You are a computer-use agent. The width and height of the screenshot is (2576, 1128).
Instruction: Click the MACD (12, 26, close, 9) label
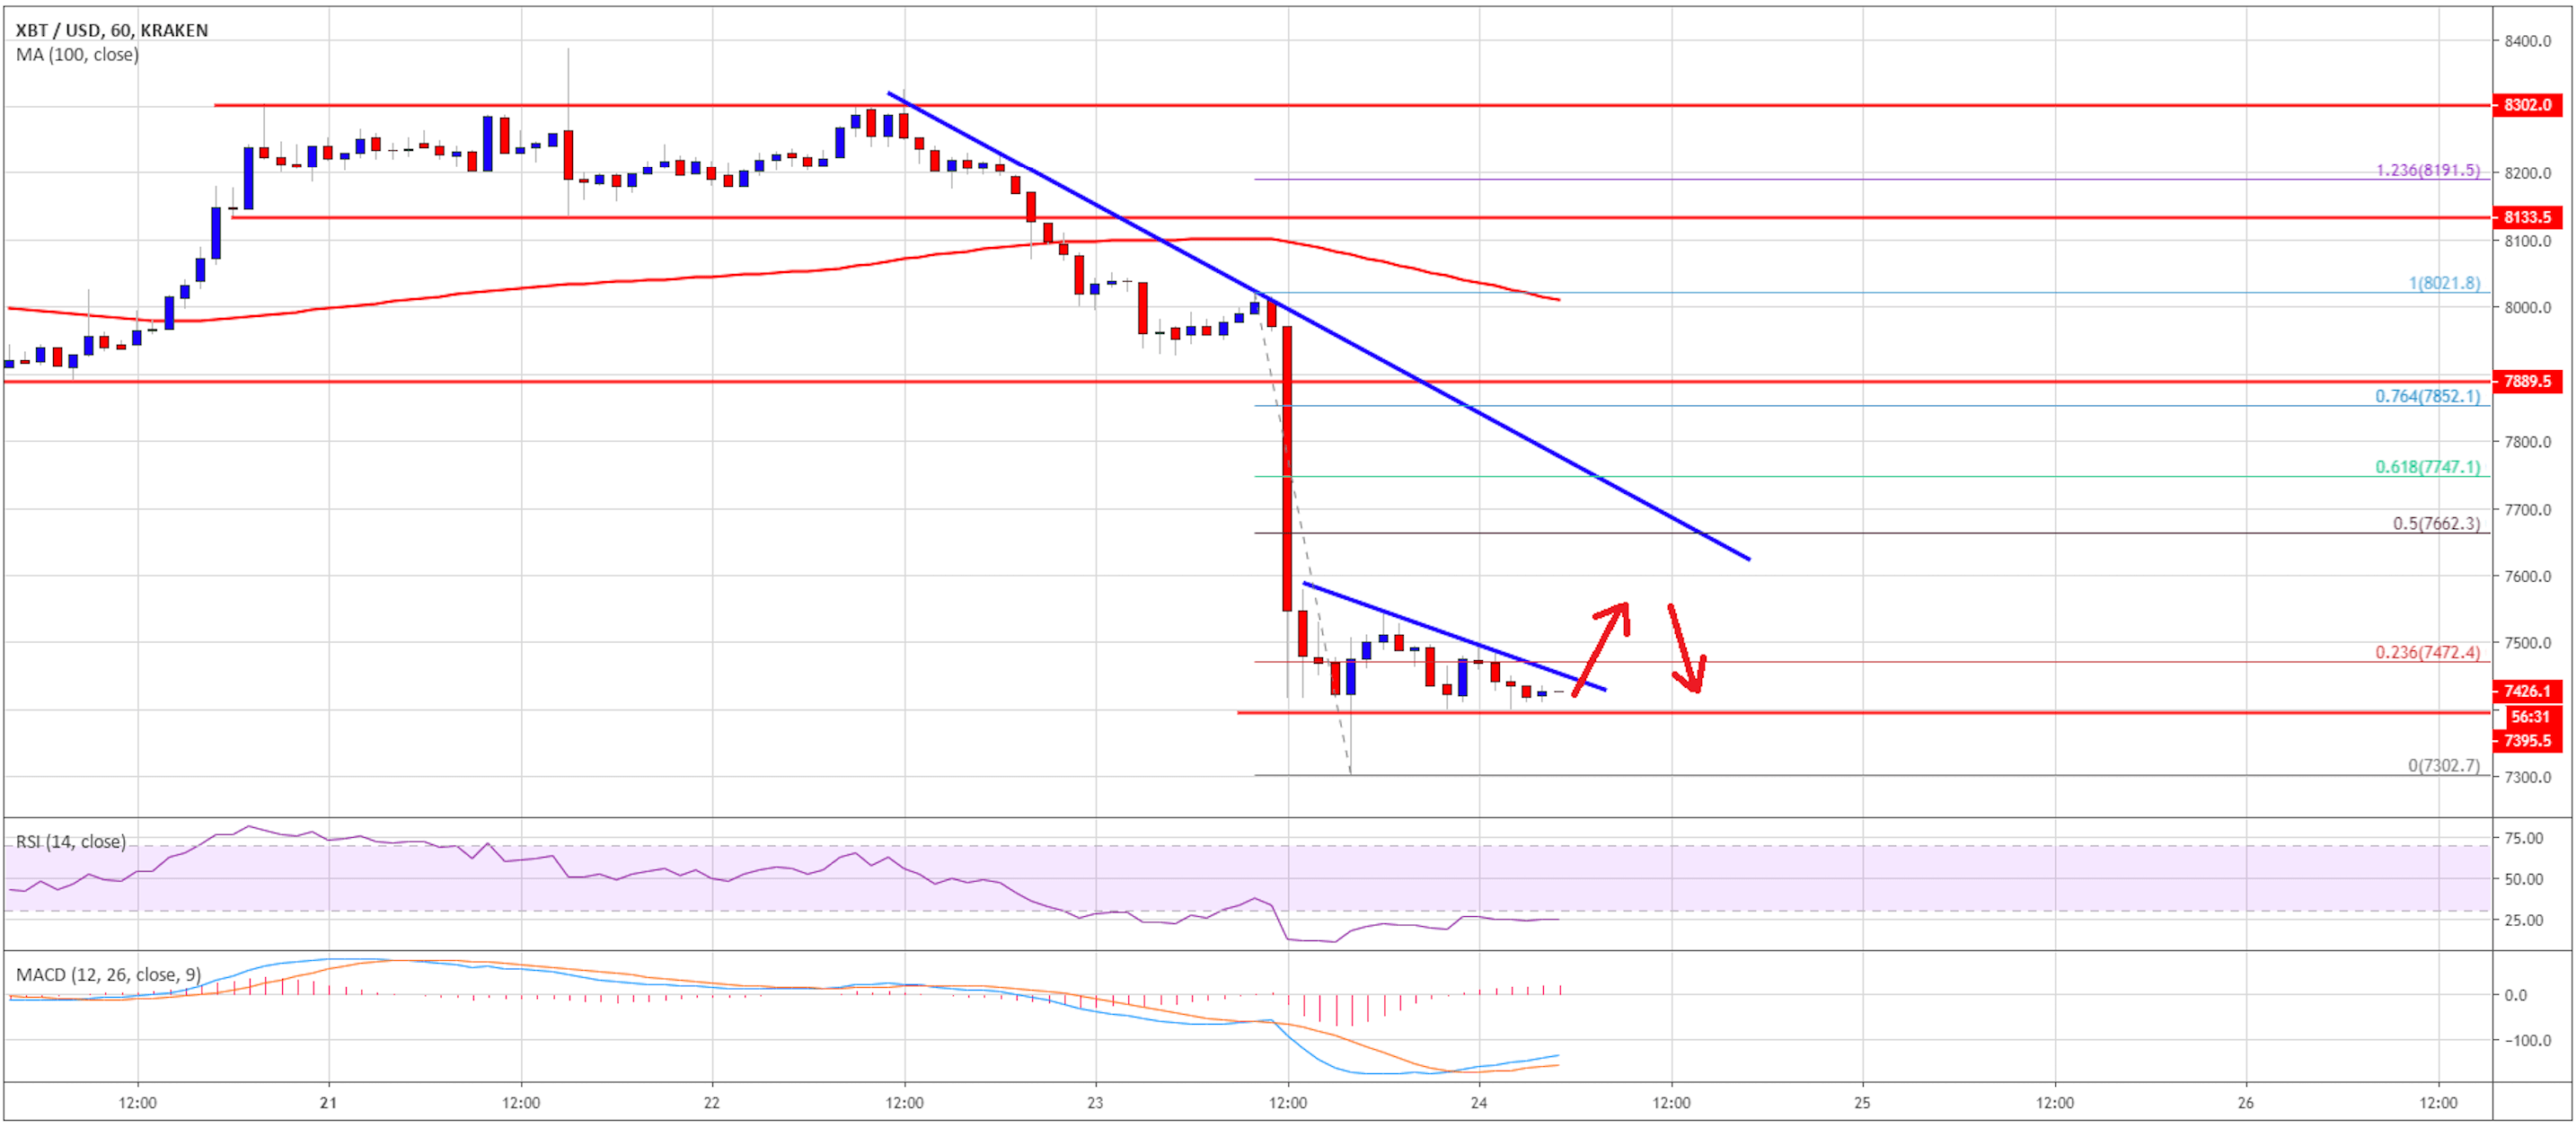click(108, 974)
